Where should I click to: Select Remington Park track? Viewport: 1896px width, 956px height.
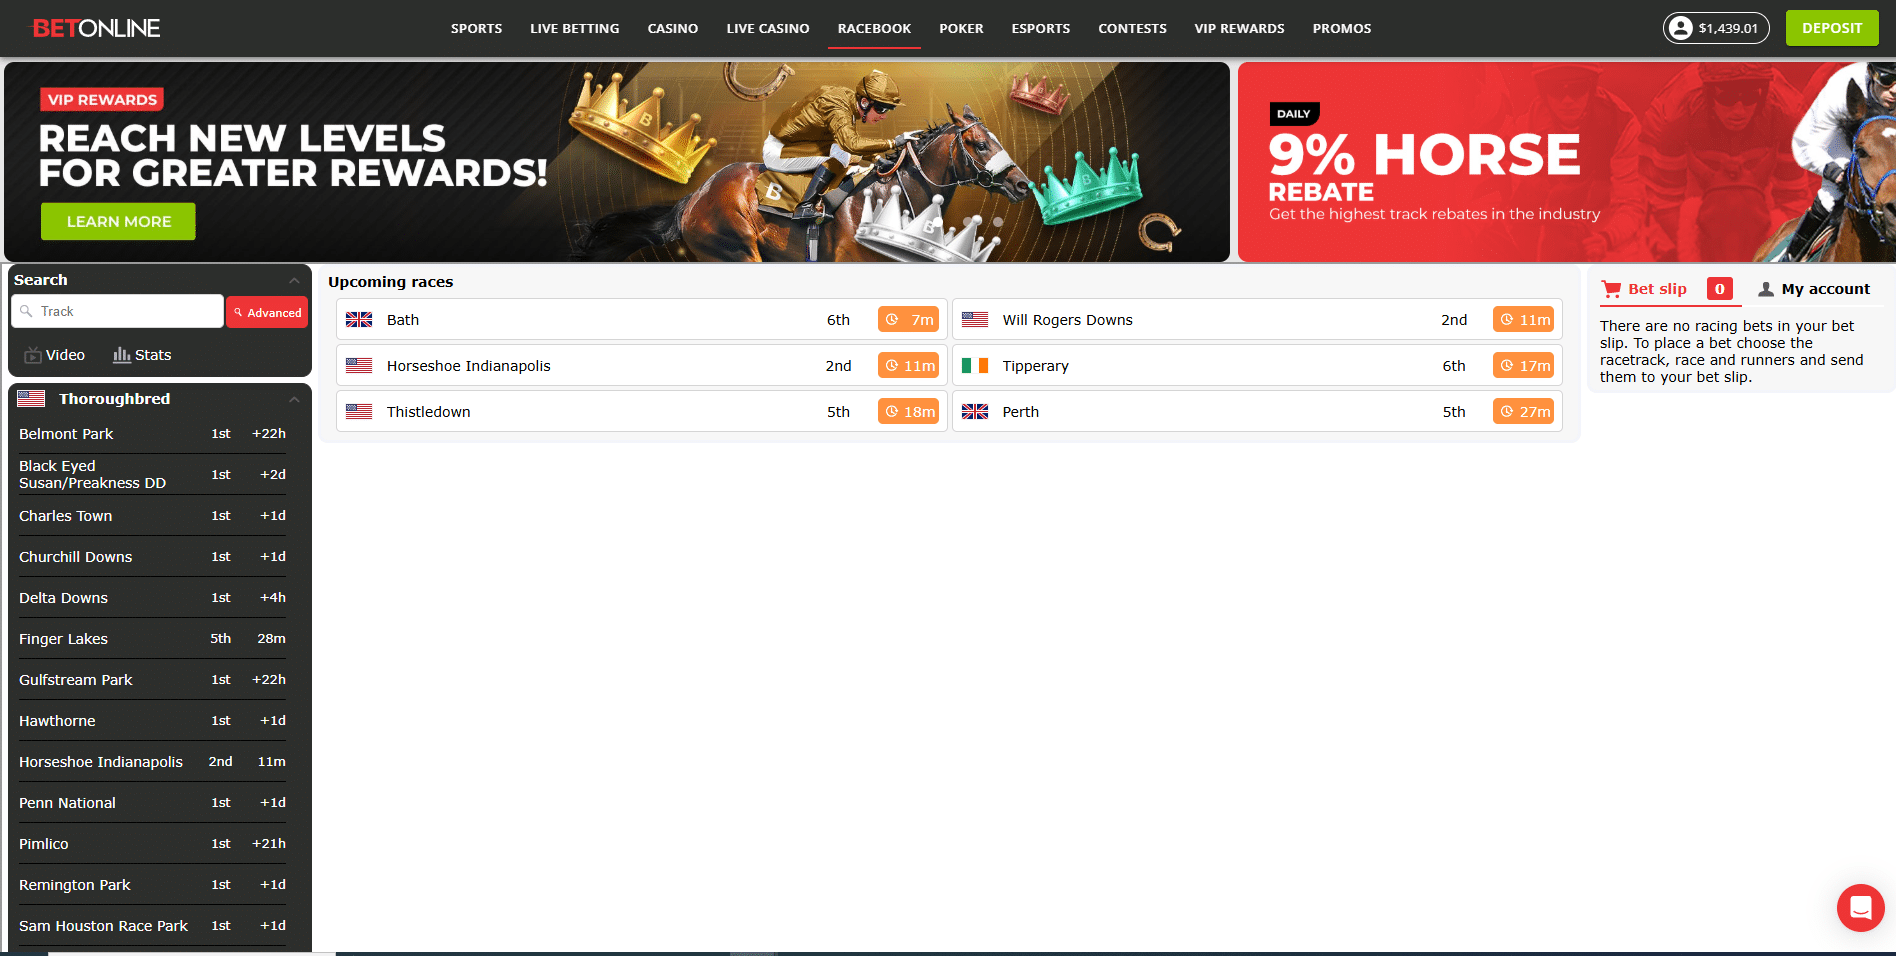point(152,885)
